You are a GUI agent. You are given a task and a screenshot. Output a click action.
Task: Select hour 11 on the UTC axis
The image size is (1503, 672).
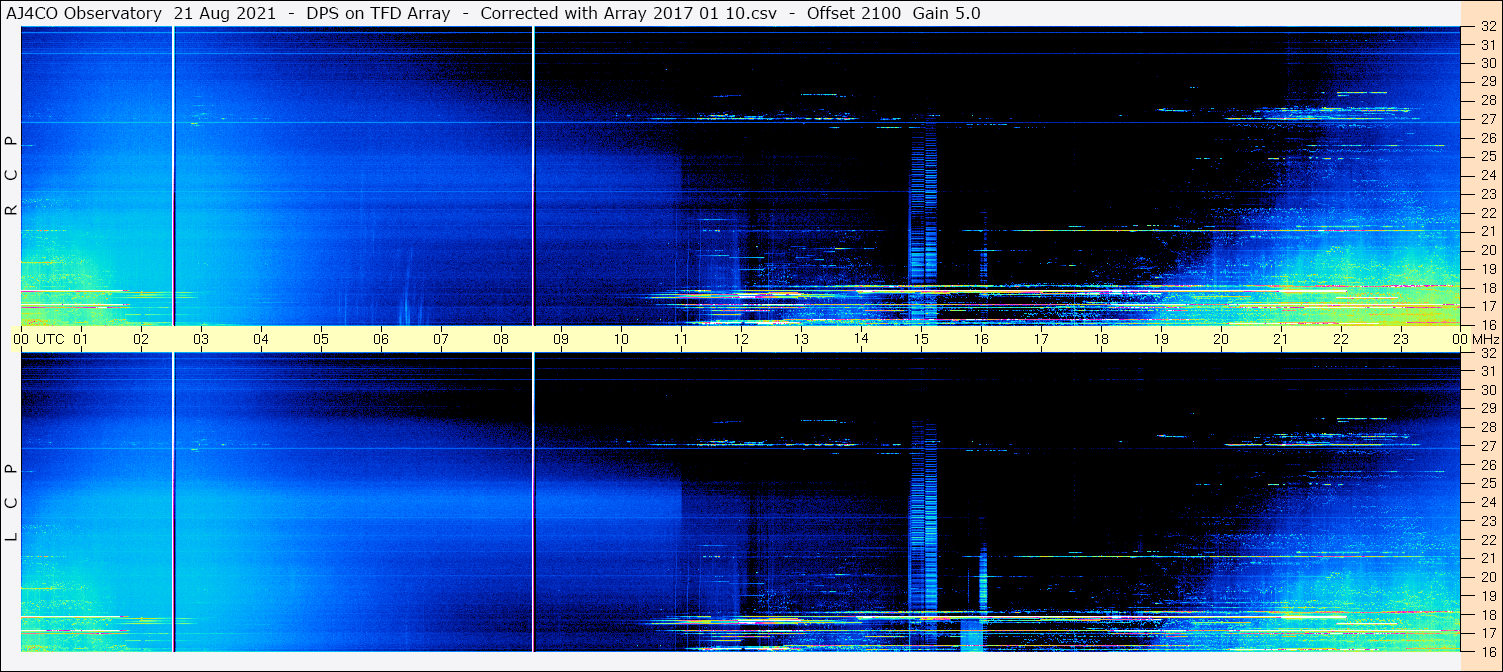[x=681, y=339]
